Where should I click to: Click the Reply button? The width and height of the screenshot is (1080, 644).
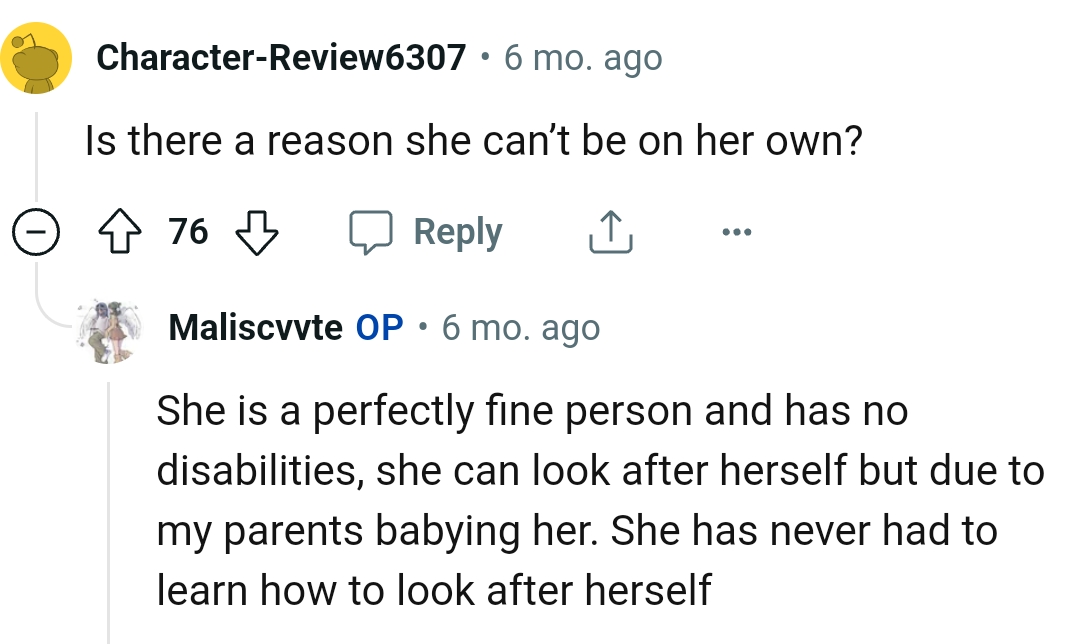(x=456, y=231)
